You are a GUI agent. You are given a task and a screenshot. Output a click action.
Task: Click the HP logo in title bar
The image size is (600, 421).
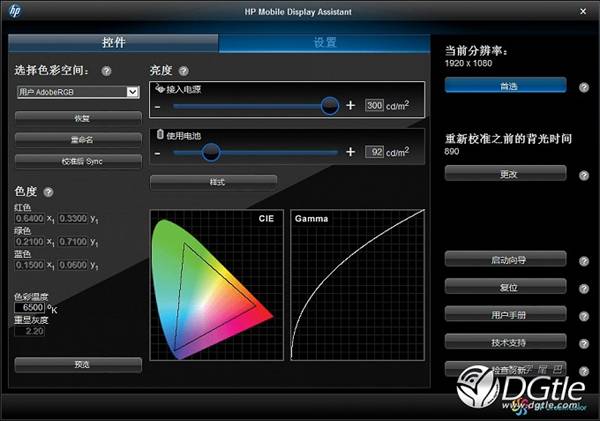point(15,11)
